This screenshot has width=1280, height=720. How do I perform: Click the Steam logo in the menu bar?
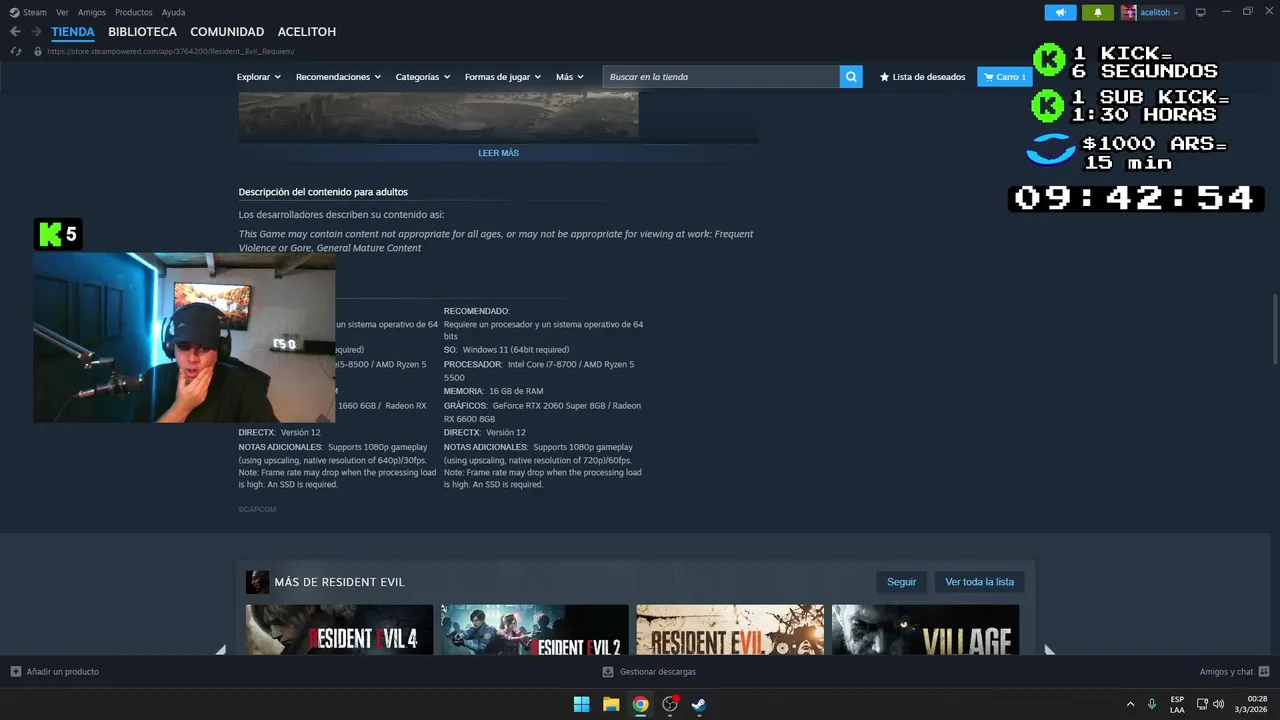14,12
